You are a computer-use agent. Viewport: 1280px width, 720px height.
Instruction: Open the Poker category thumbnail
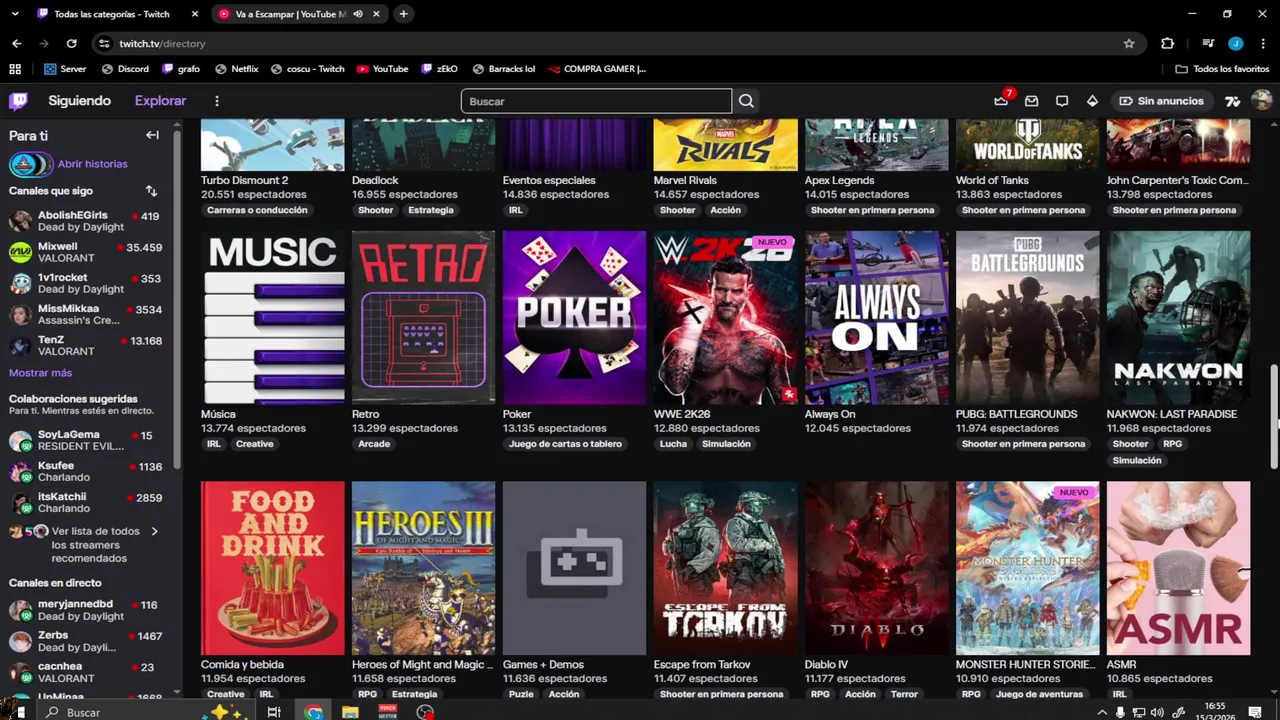[574, 318]
